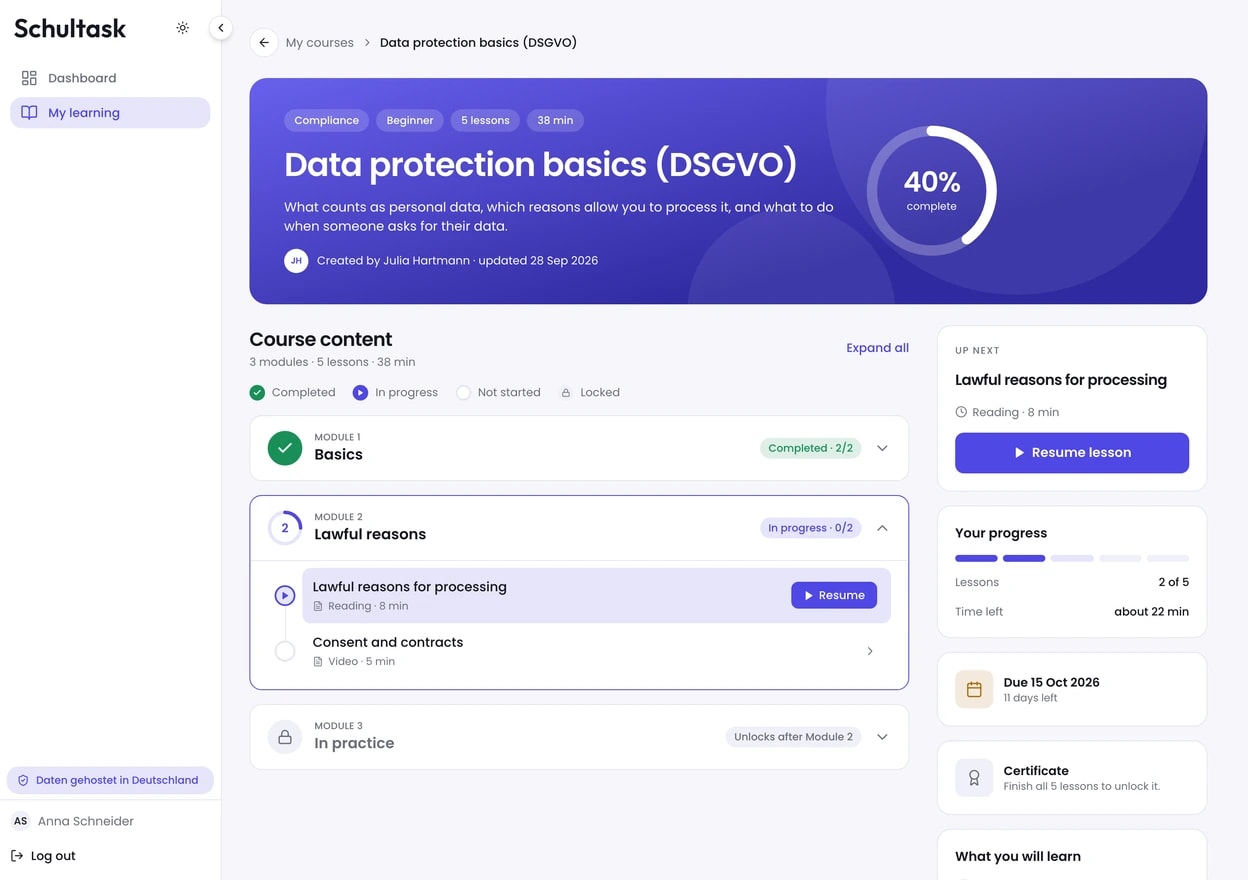This screenshot has height=880, width=1248.
Task: Click Log out in the sidebar
Action: pyautogui.click(x=43, y=856)
